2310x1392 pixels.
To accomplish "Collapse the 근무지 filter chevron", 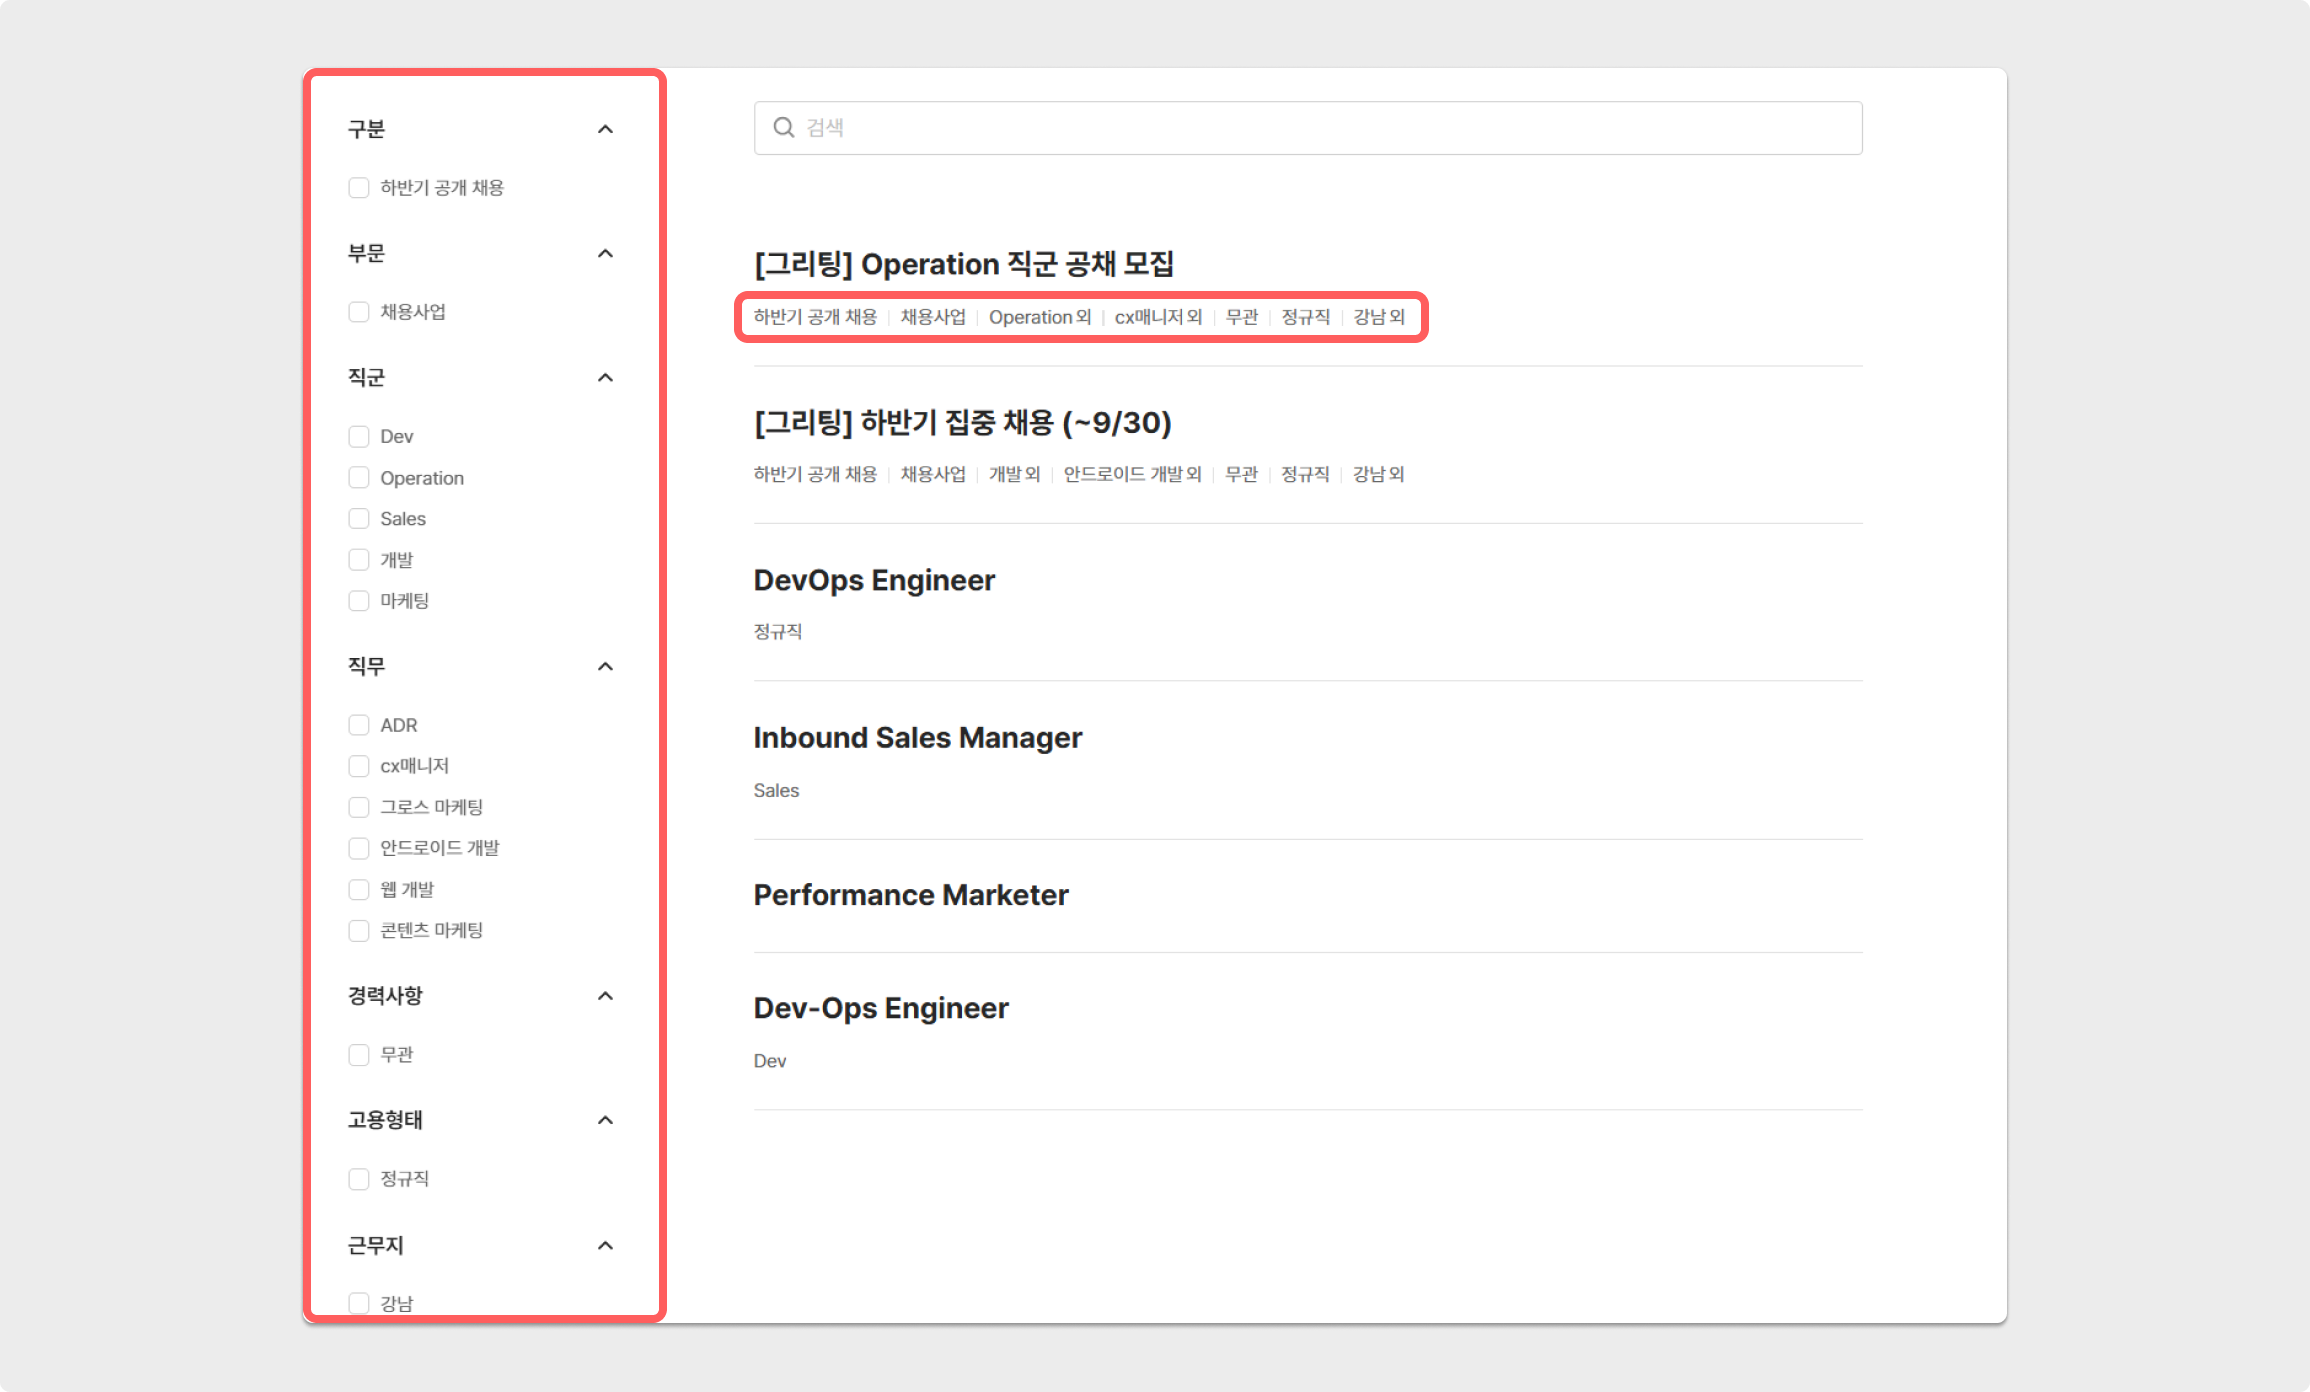I will coord(605,1246).
